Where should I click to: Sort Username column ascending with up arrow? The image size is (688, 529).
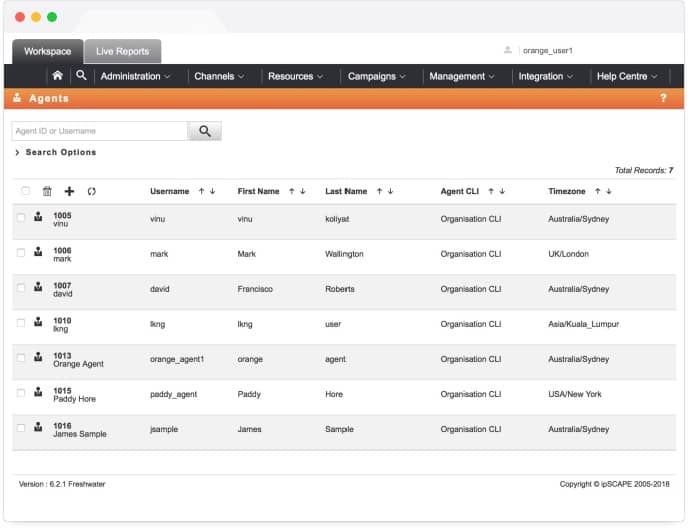click(x=201, y=191)
